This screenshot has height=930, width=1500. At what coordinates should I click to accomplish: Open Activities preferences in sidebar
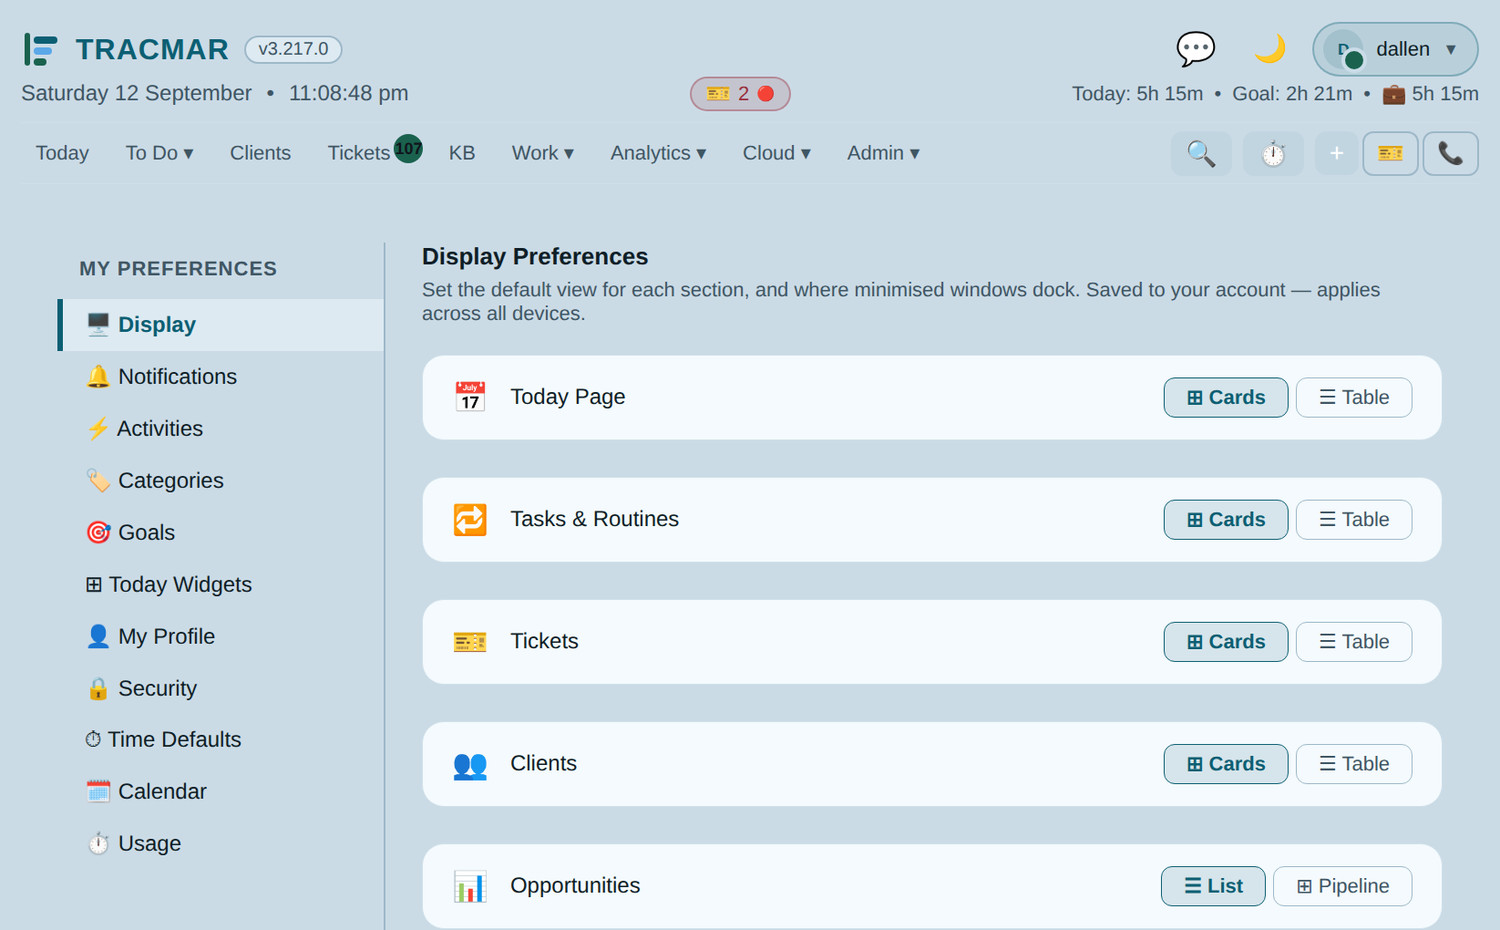(221, 429)
